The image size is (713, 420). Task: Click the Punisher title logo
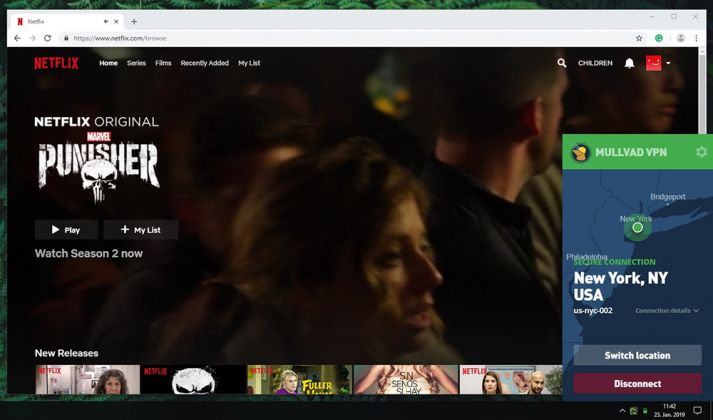(x=99, y=169)
